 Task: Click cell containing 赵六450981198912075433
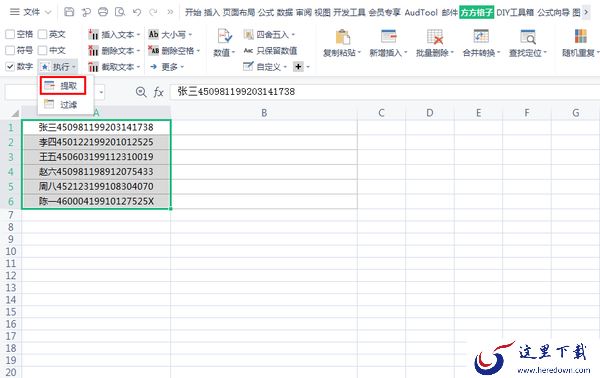(x=96, y=171)
